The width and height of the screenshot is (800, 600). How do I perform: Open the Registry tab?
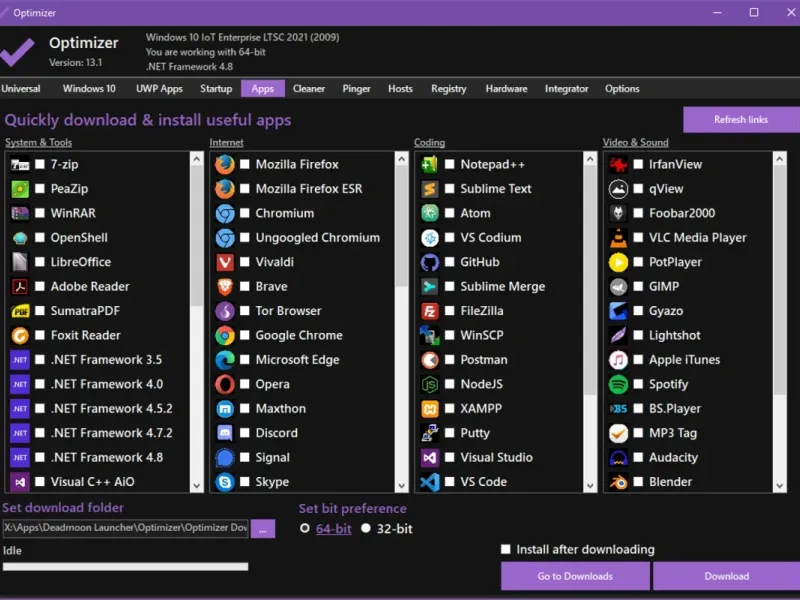[448, 89]
